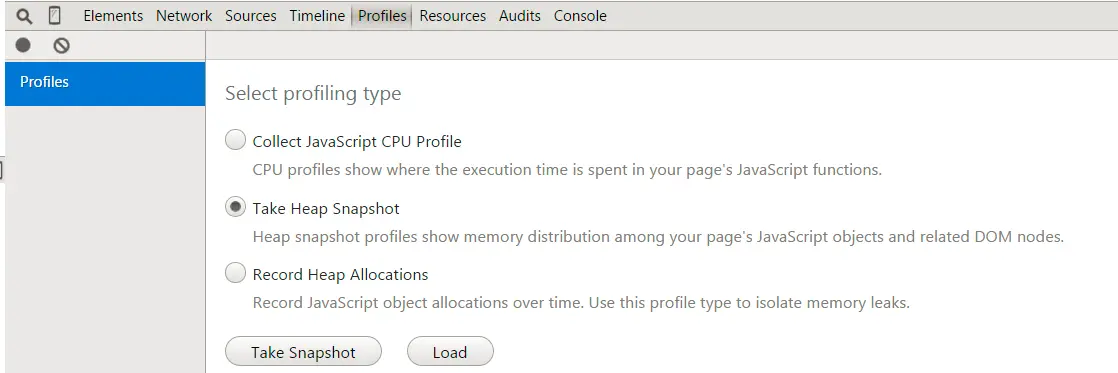The height and width of the screenshot is (373, 1118).
Task: Open the Timeline tab
Action: coord(317,16)
